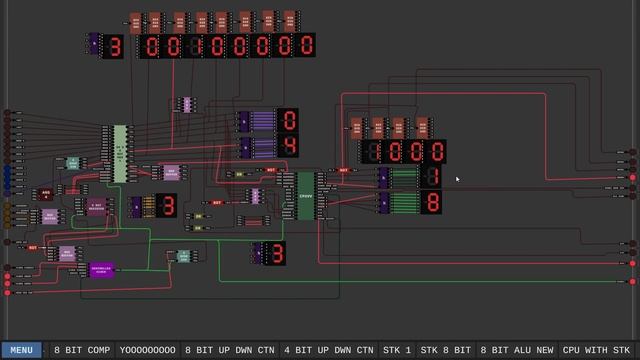640x360 pixels.
Task: Click the lit red output pin in the upper right group
Action: pos(633,178)
